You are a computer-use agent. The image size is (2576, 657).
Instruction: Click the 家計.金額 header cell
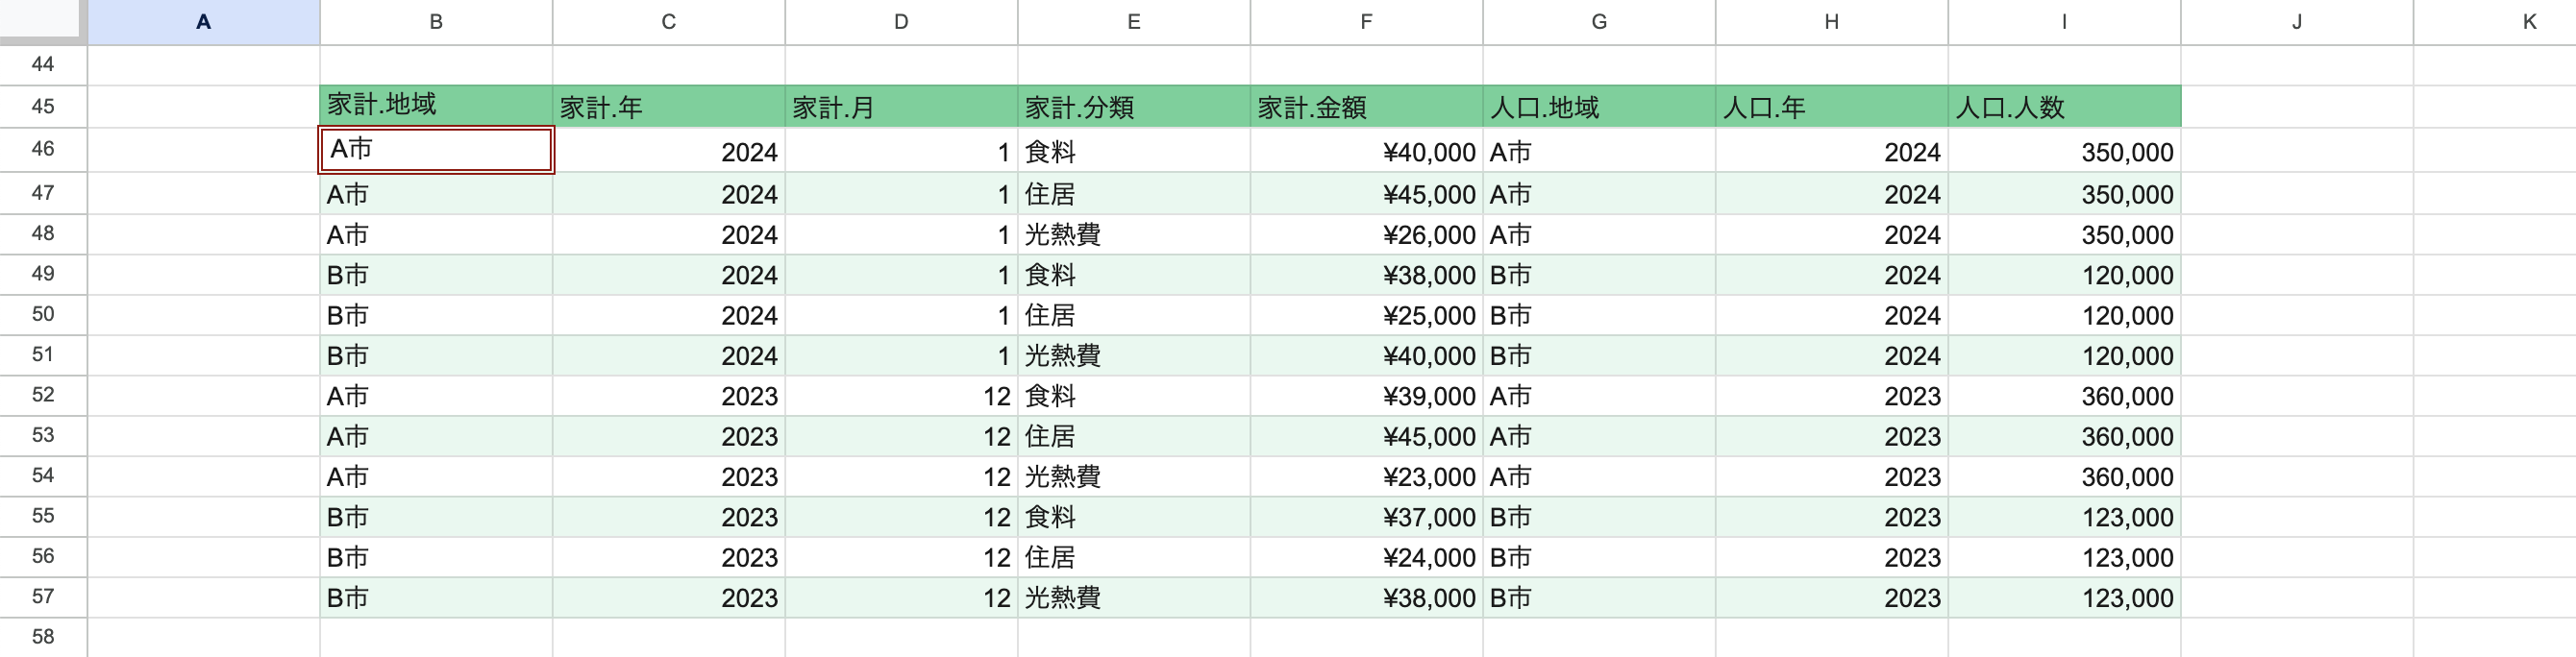(1366, 107)
